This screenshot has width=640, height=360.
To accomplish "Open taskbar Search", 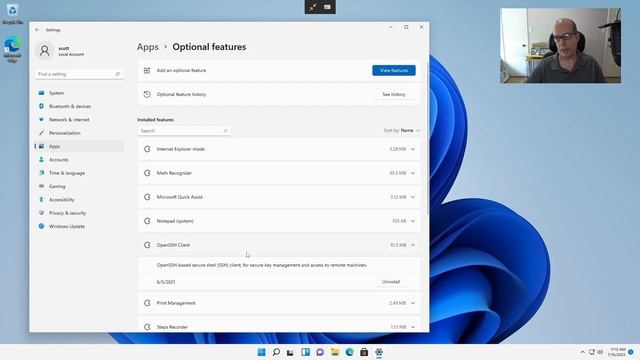I will pyautogui.click(x=276, y=352).
